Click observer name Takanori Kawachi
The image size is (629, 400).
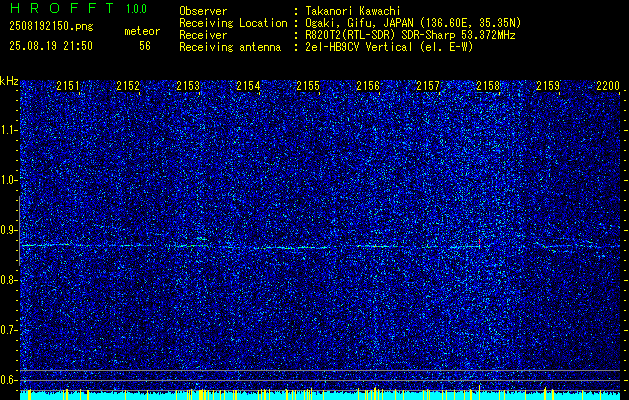click(353, 11)
